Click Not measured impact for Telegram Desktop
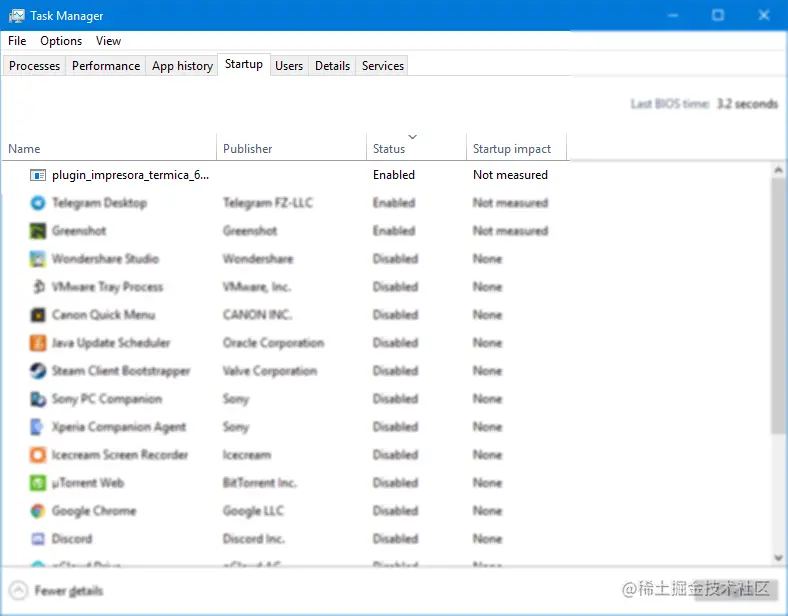The height and width of the screenshot is (616, 788). tap(511, 203)
